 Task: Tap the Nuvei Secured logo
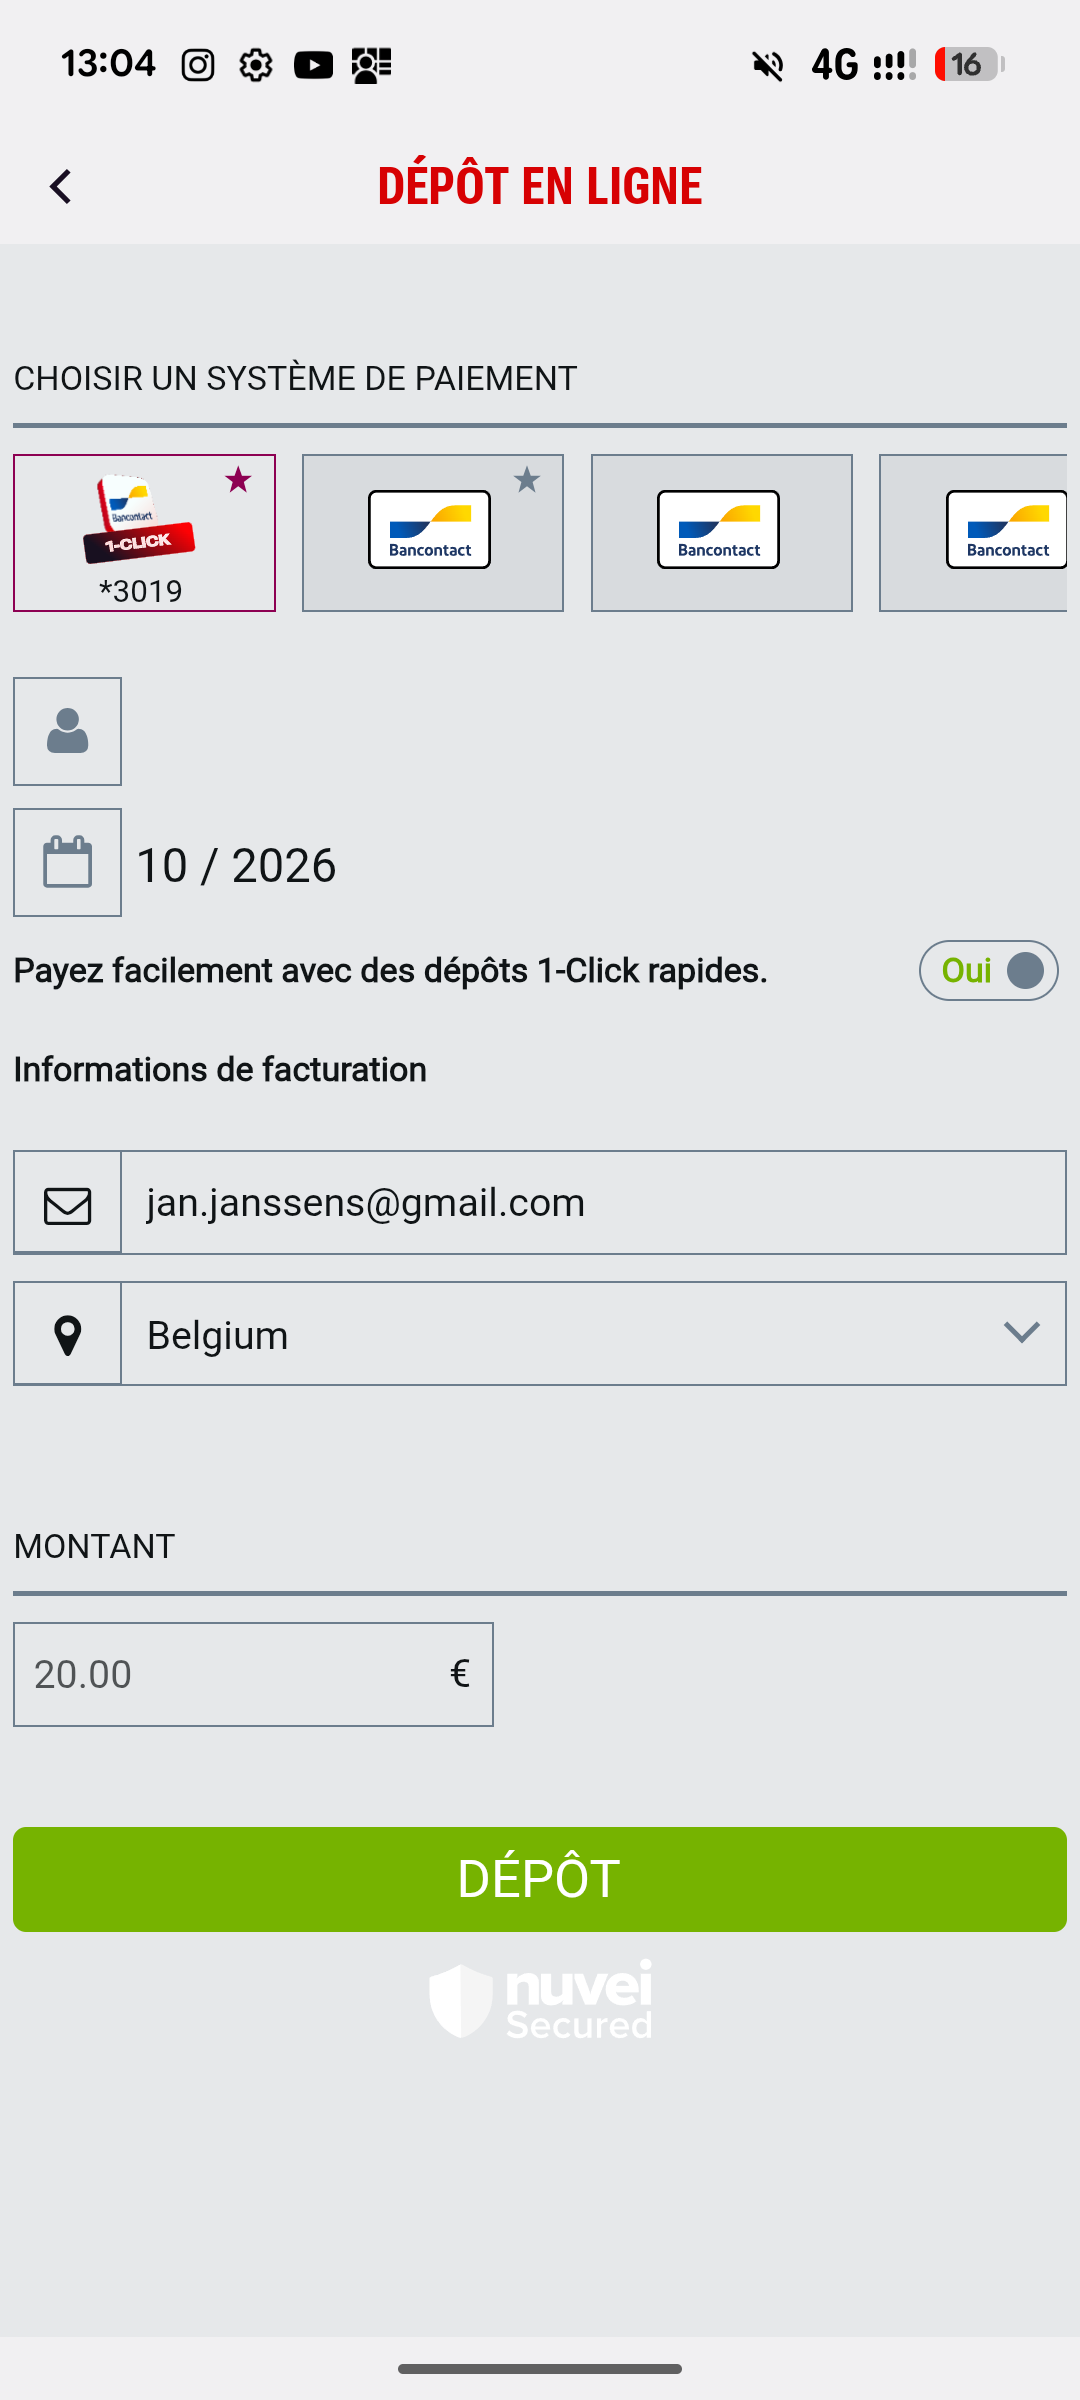click(x=540, y=1999)
